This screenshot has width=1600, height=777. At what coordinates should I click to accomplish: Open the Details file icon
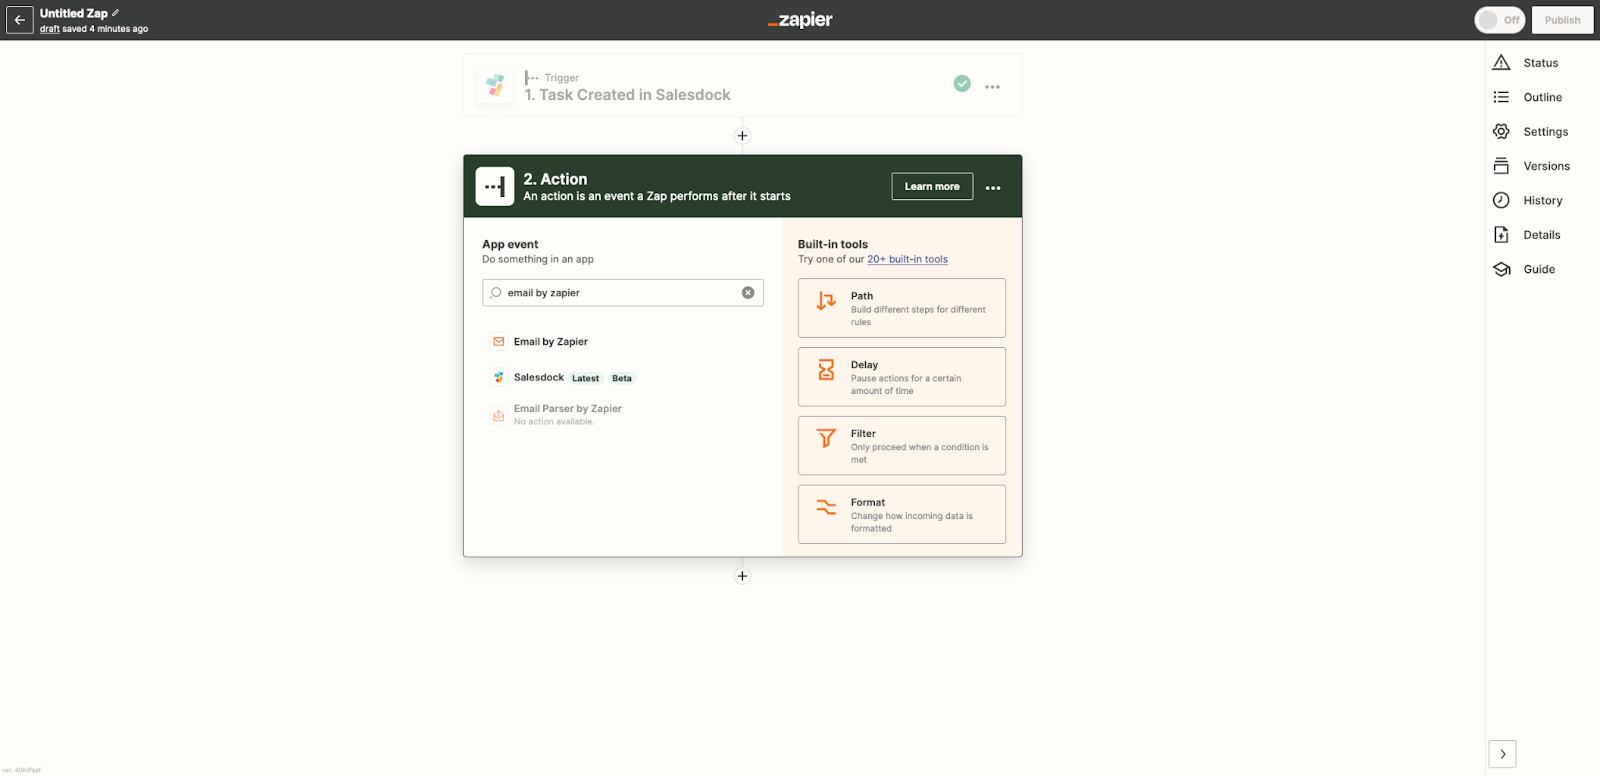(x=1501, y=235)
